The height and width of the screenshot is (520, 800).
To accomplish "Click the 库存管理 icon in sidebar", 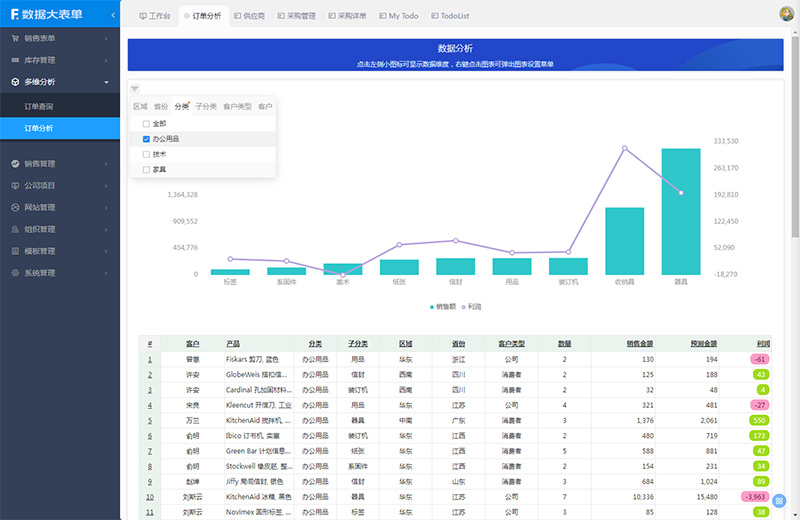I will click(x=15, y=60).
